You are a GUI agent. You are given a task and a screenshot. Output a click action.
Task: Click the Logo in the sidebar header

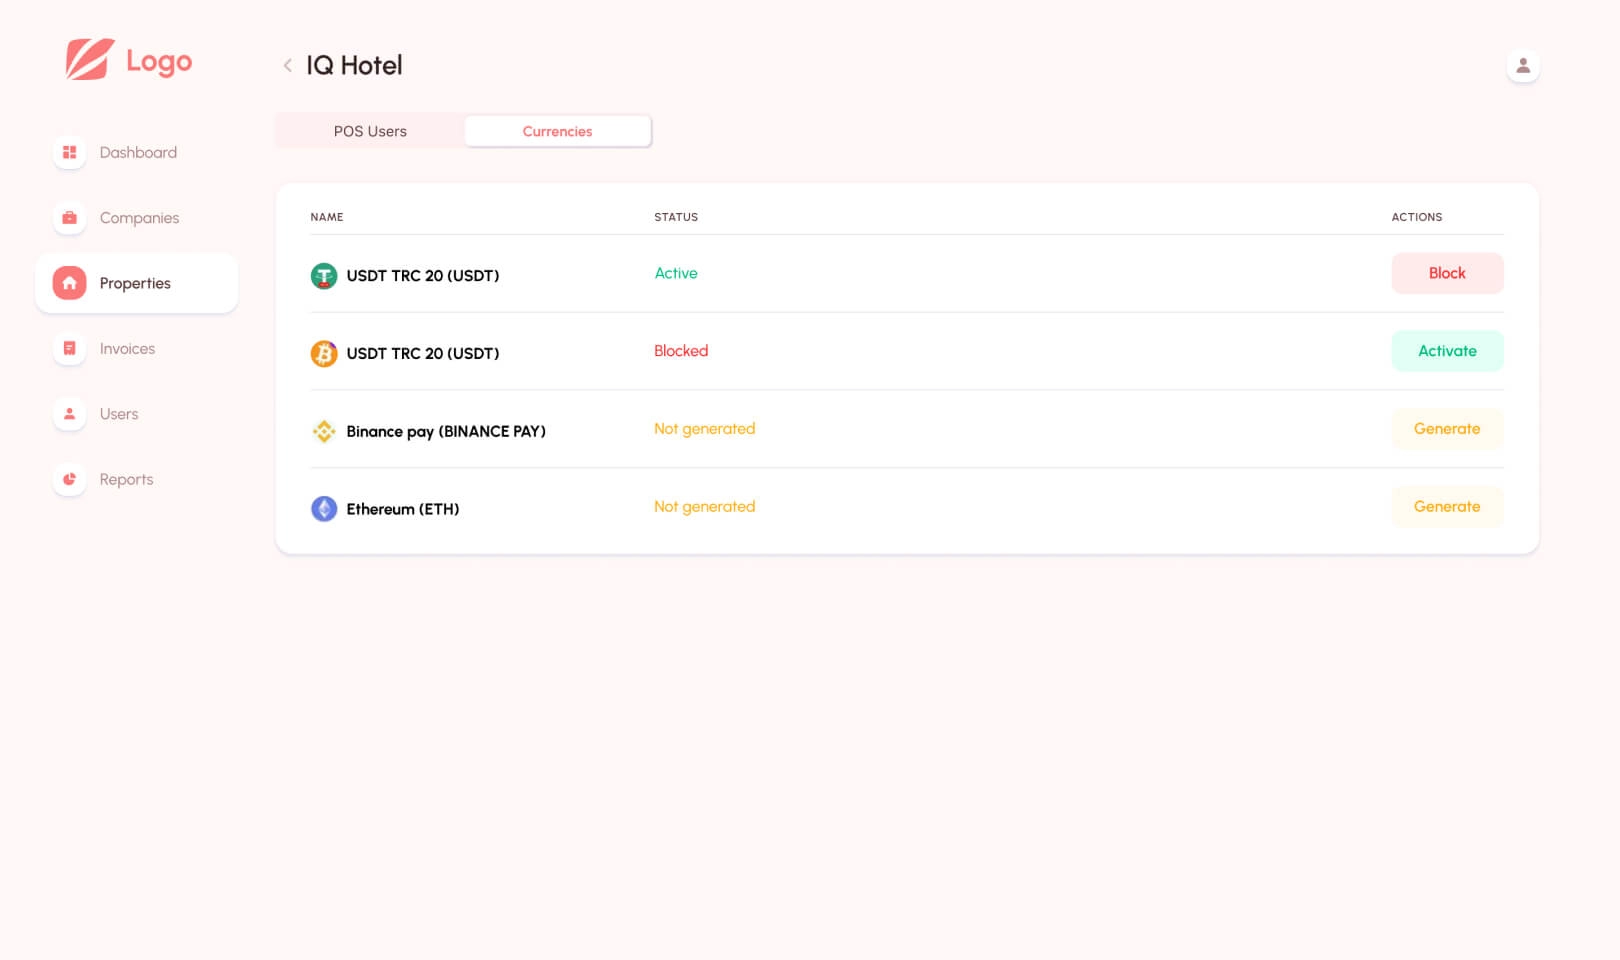point(129,61)
